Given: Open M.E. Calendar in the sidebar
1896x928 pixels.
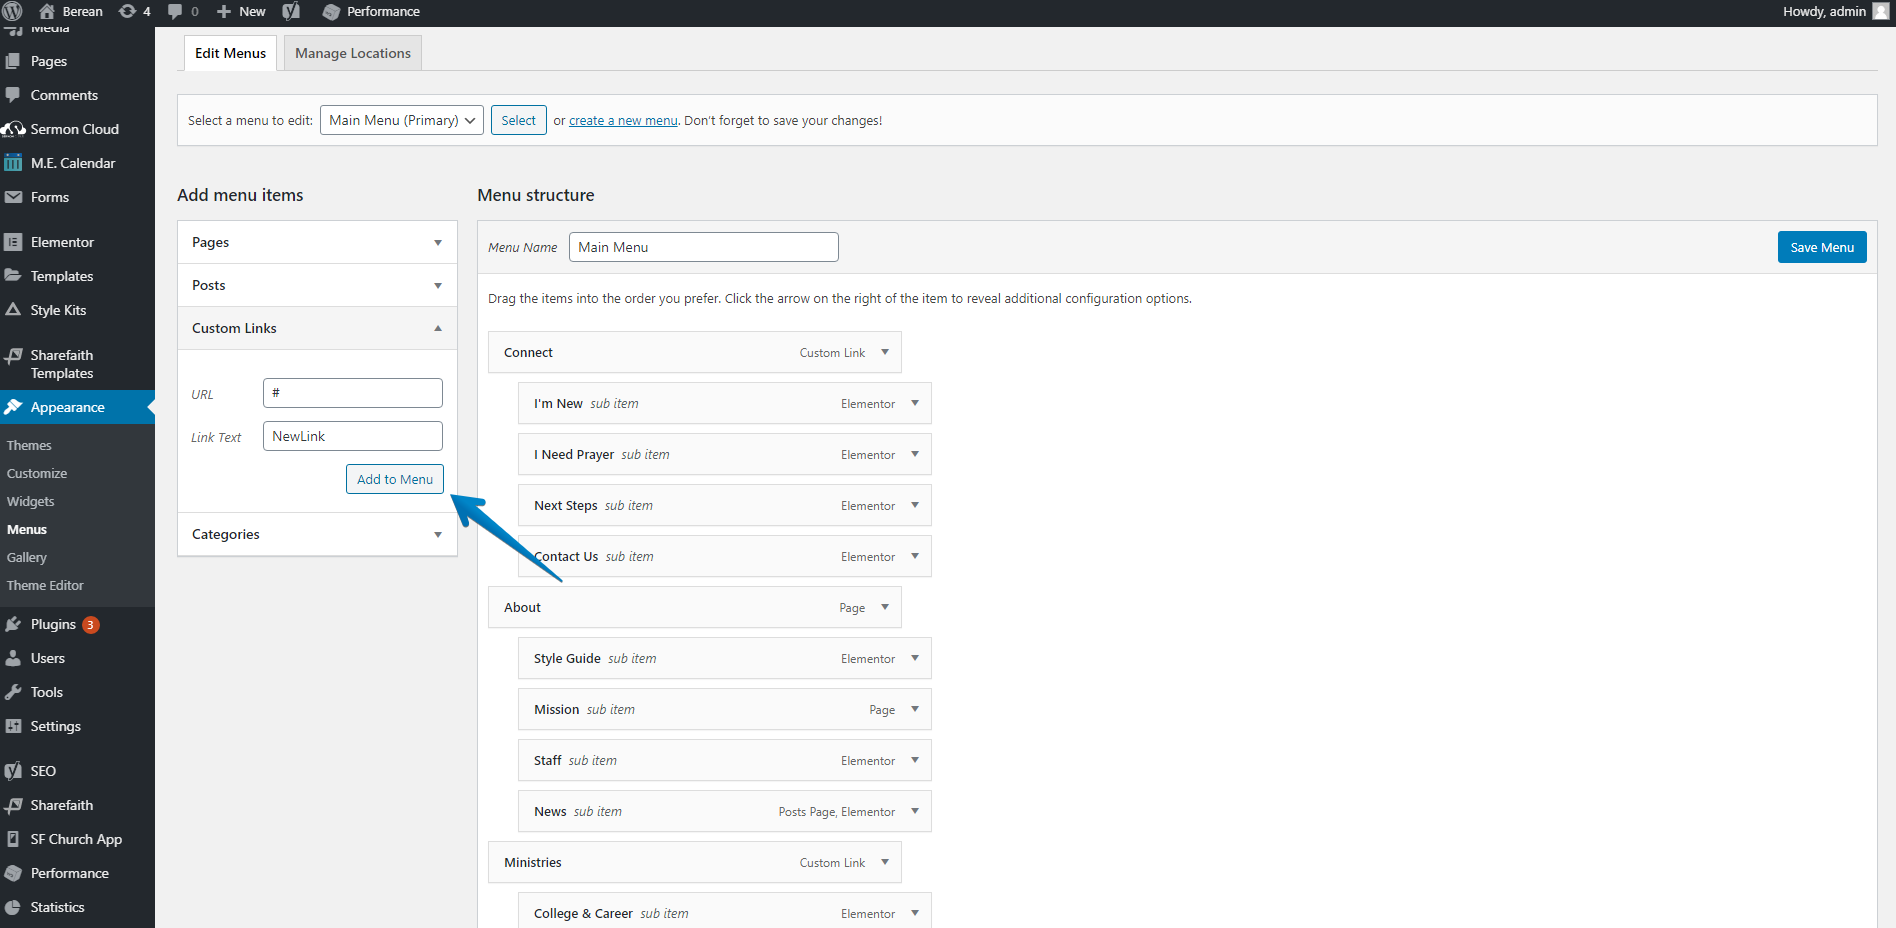Looking at the screenshot, I should tap(72, 163).
